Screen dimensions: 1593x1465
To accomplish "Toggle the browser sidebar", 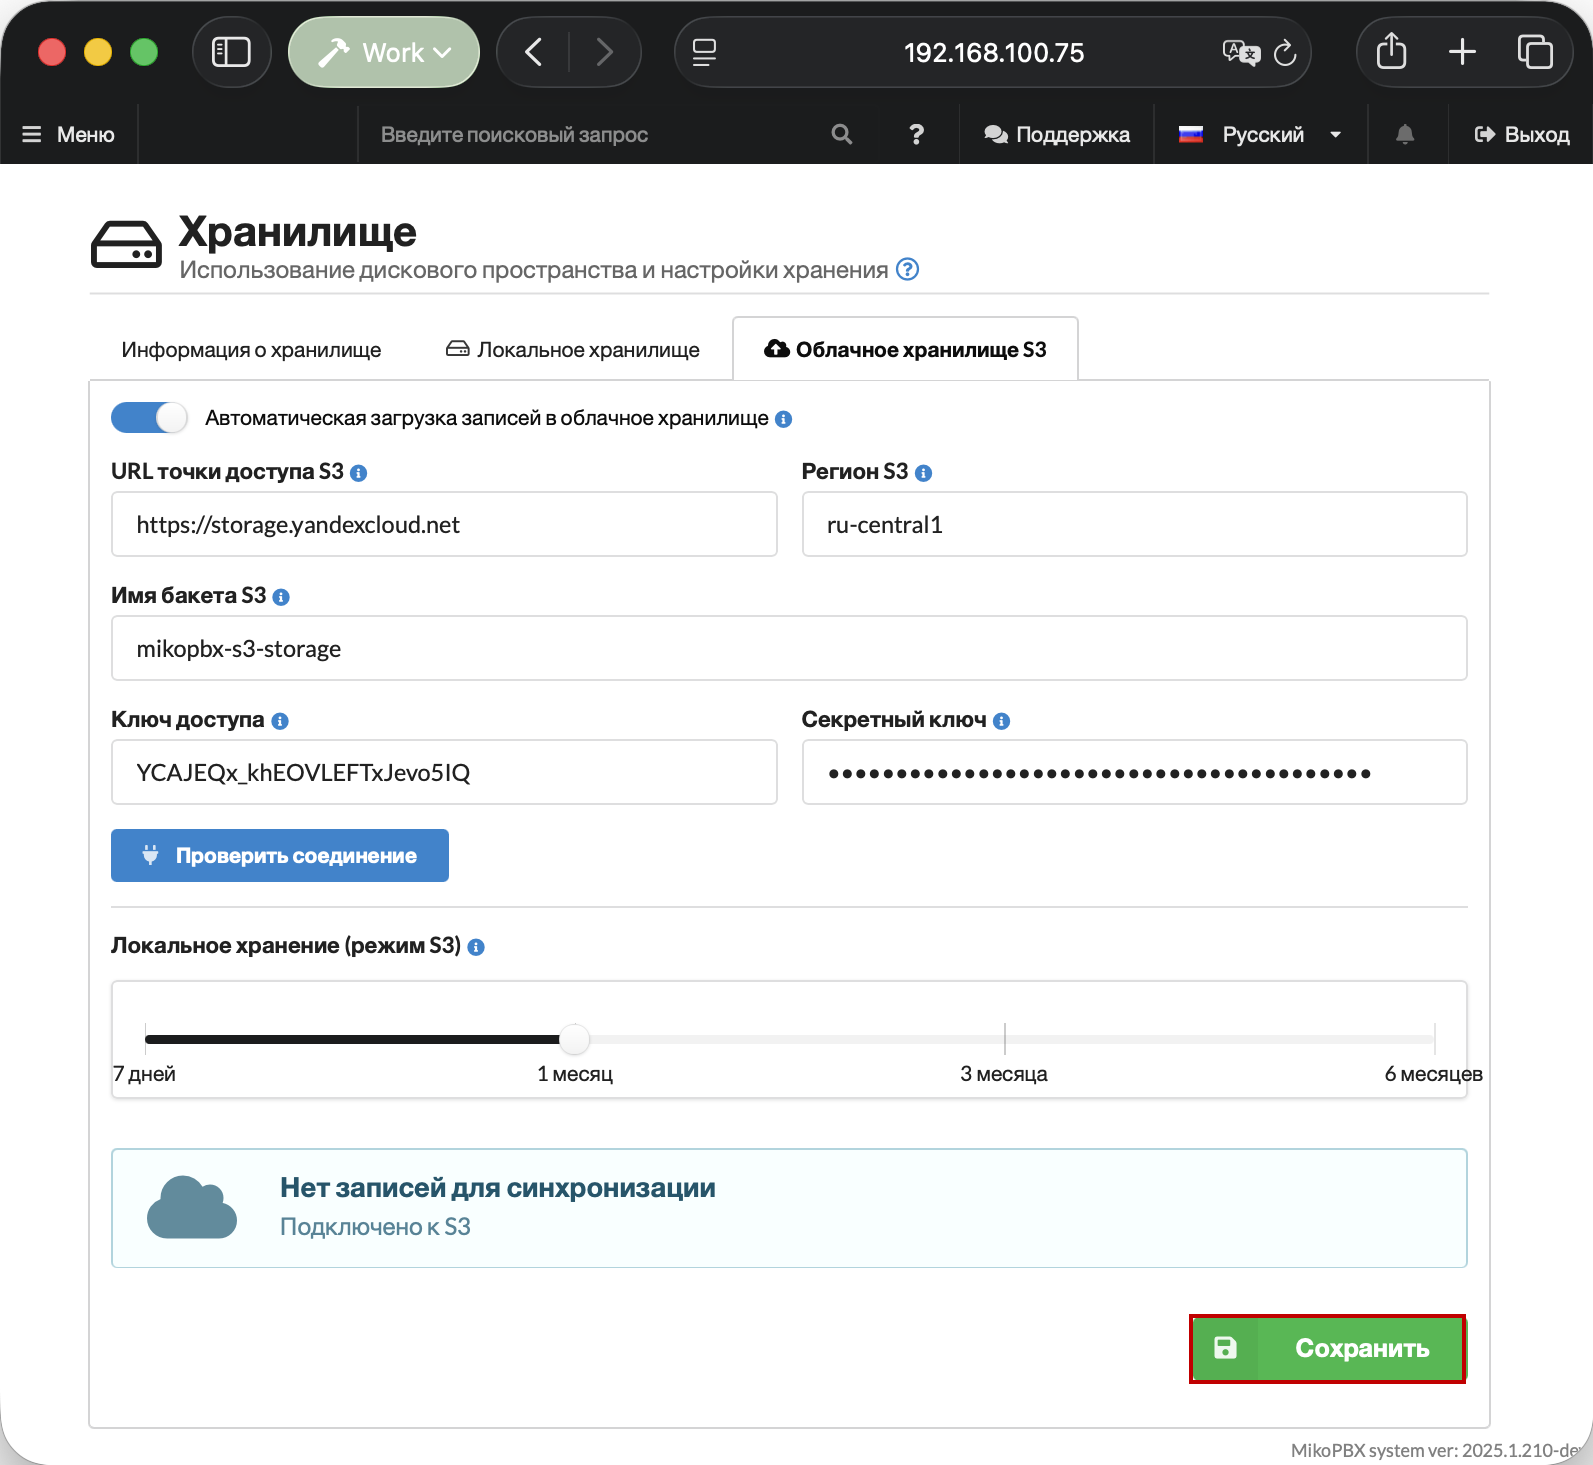I will click(x=231, y=52).
